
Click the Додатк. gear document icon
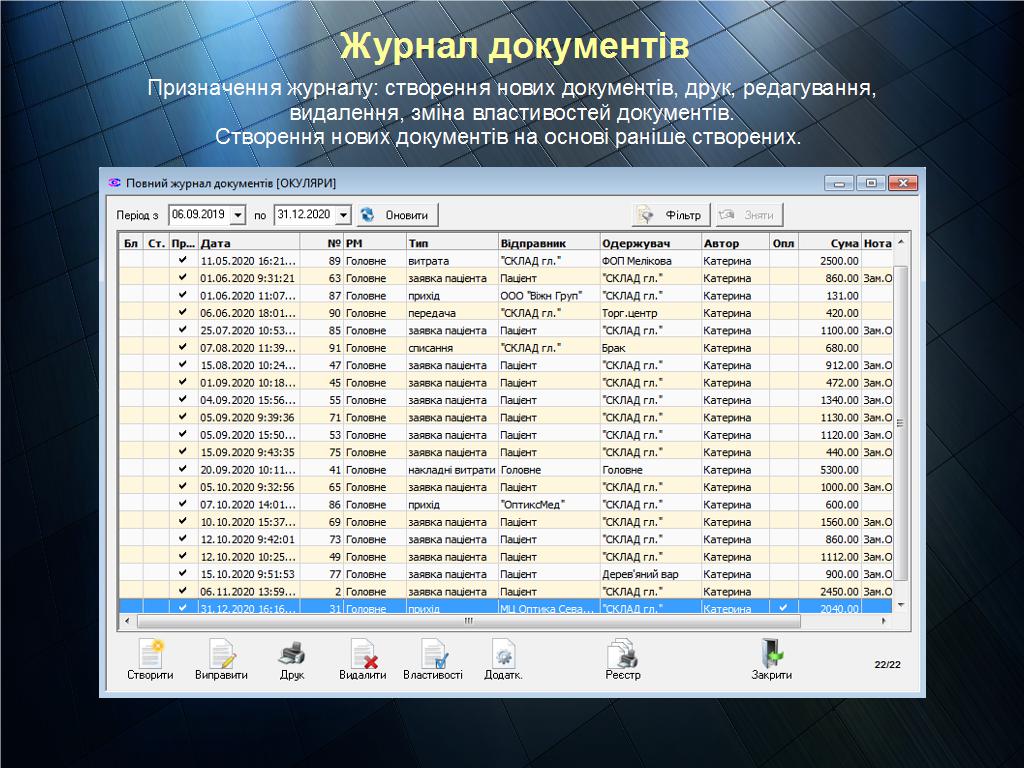(503, 654)
